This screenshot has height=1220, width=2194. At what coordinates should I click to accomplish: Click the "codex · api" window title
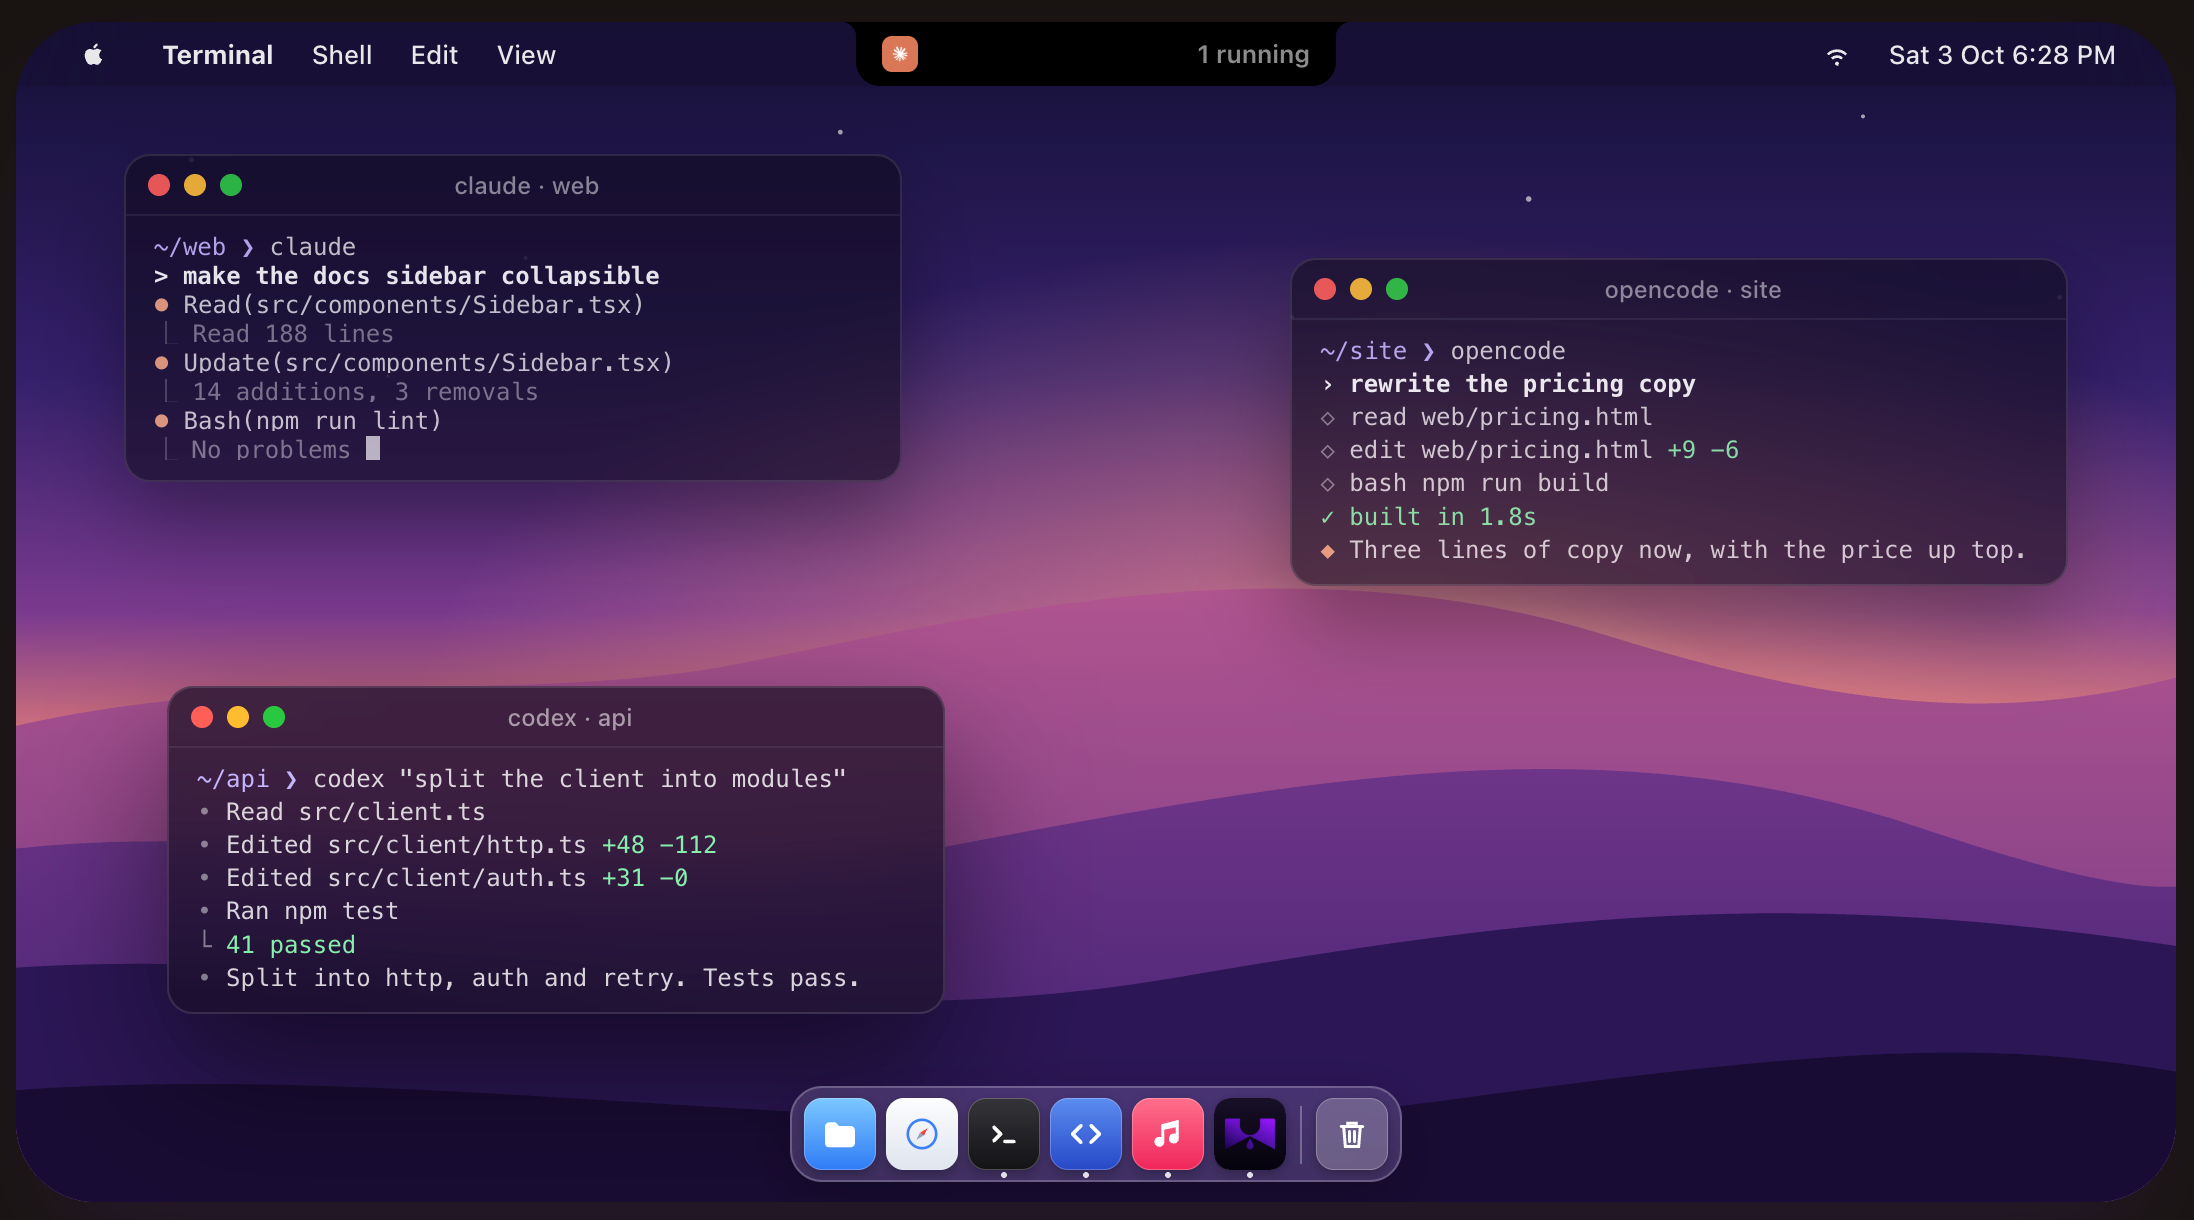tap(570, 718)
